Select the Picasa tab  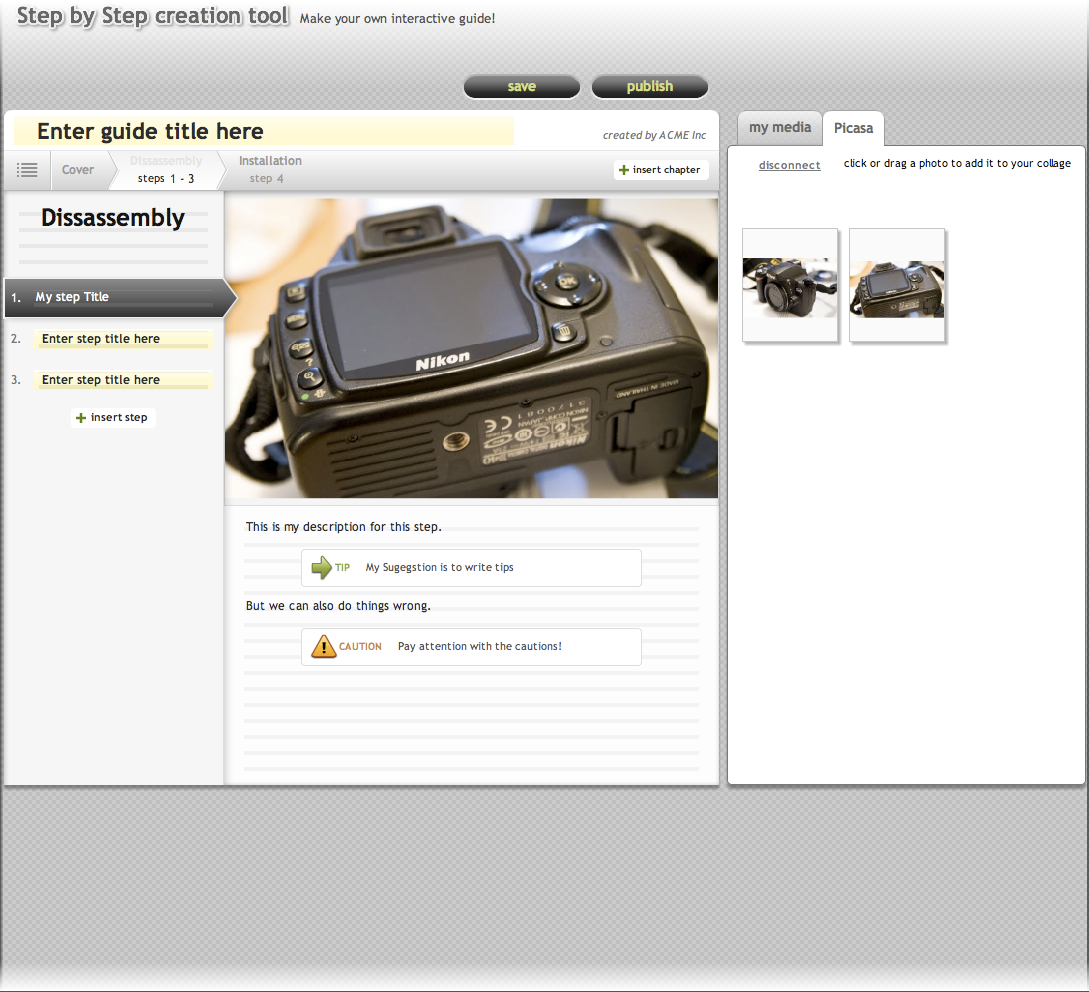(x=854, y=129)
